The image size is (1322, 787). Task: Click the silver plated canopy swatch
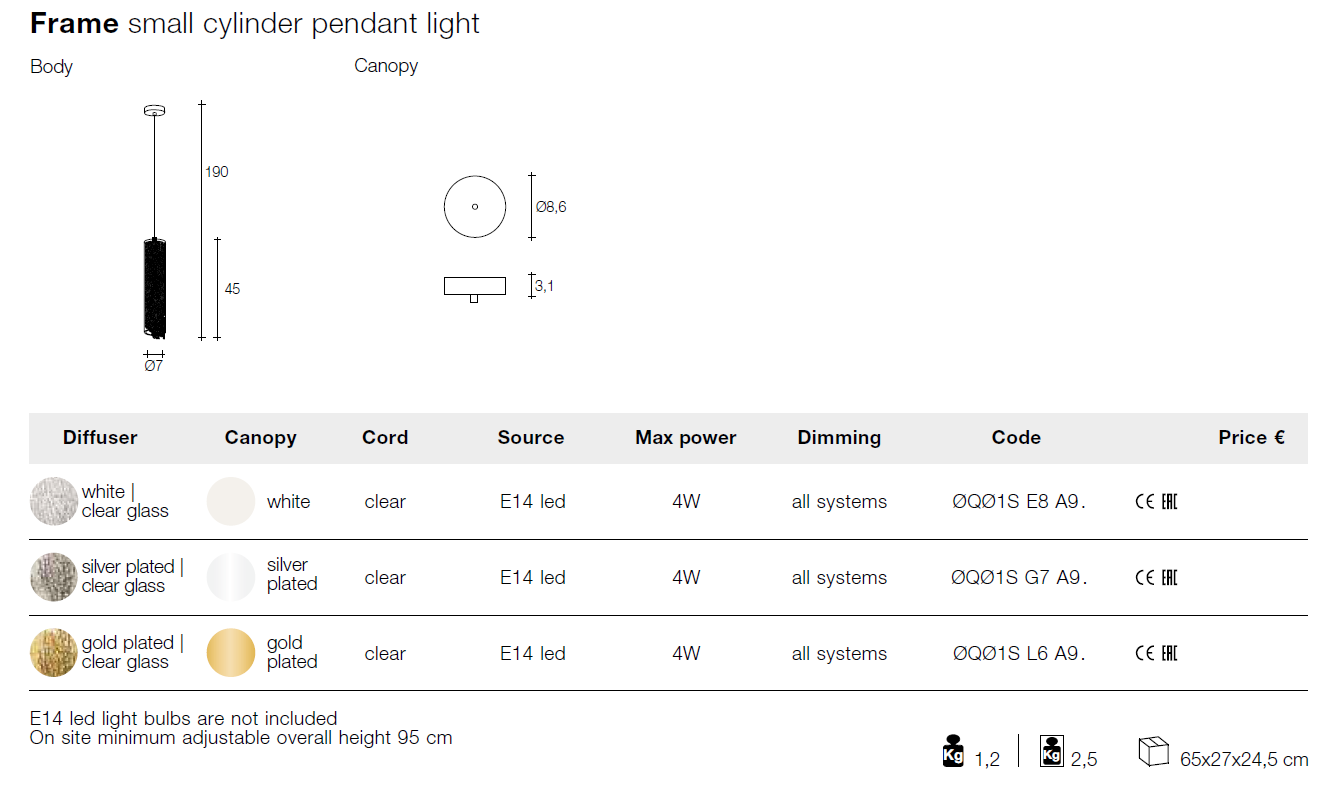click(231, 577)
